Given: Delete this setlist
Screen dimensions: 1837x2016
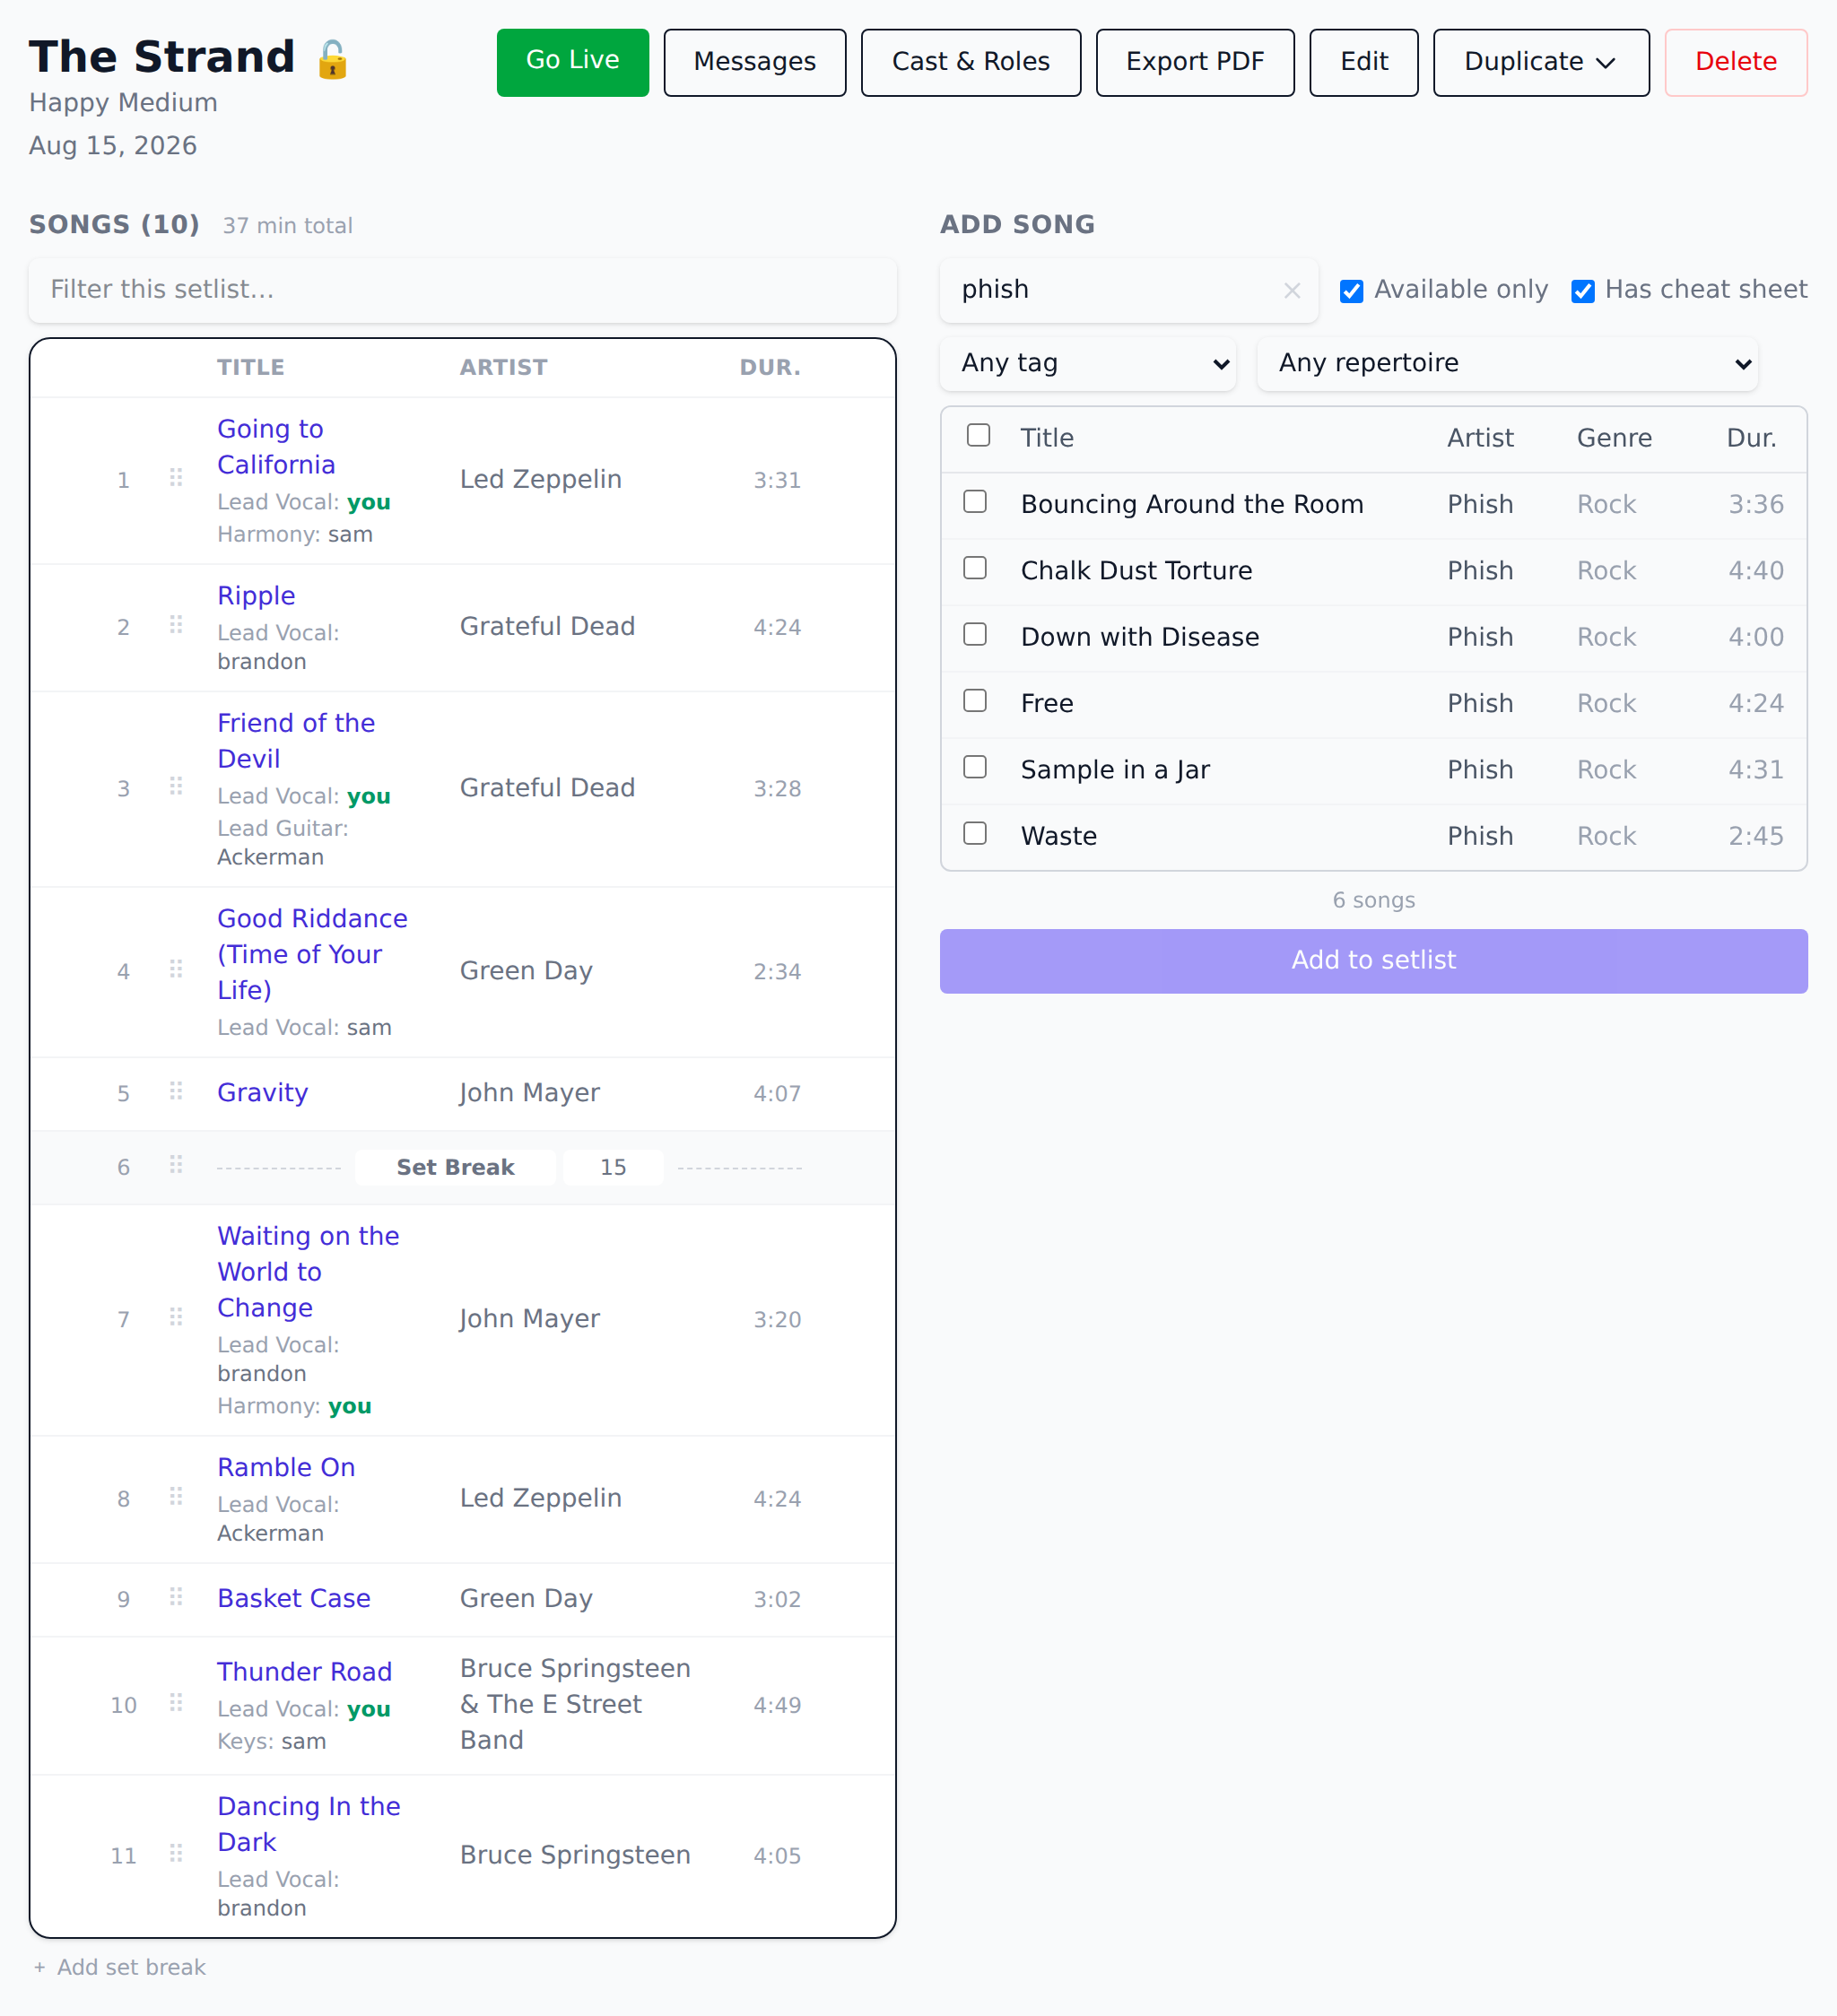Looking at the screenshot, I should pyautogui.click(x=1736, y=62).
